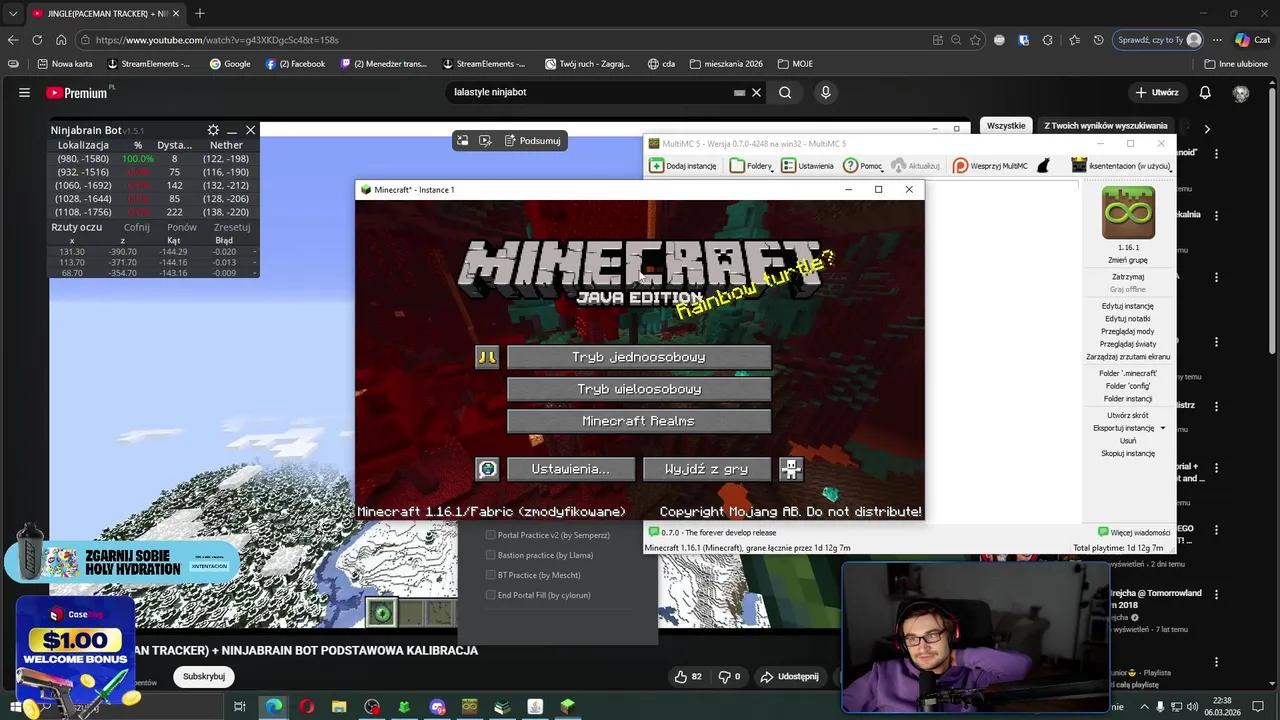Image resolution: width=1280 pixels, height=720 pixels.
Task: Open Edge browser from taskbar
Action: click(273, 707)
